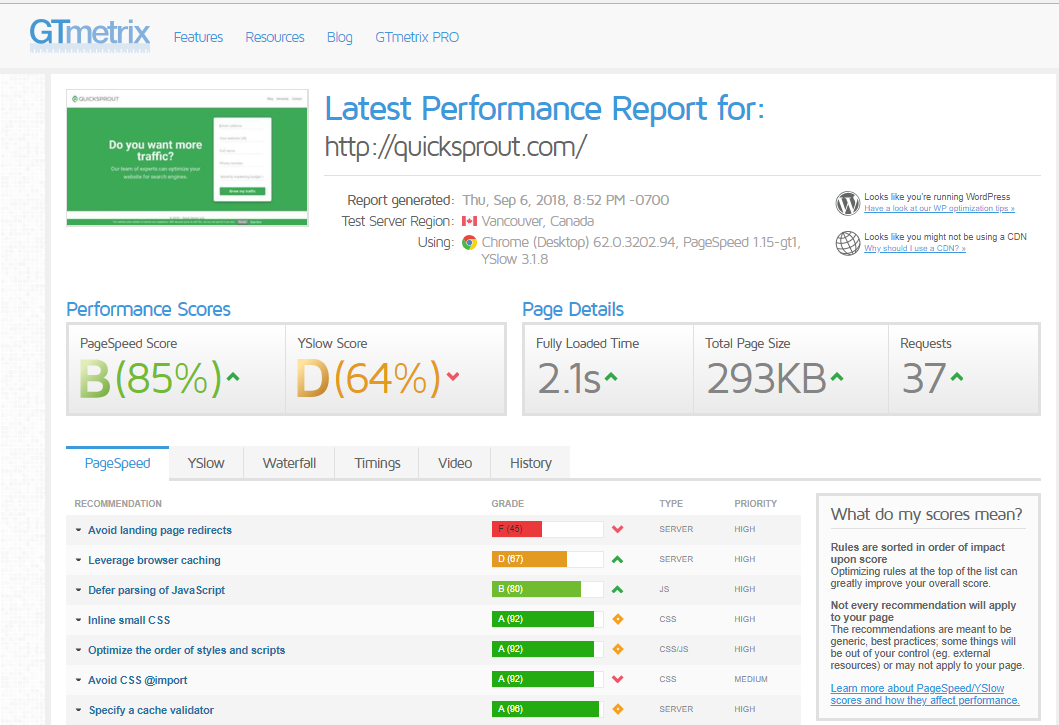Viewport: 1059px width, 725px height.
Task: Click the F (45) grade bar
Action: click(547, 529)
